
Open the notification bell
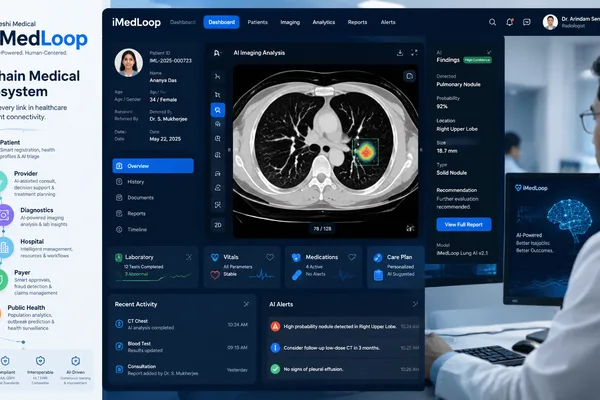point(510,22)
